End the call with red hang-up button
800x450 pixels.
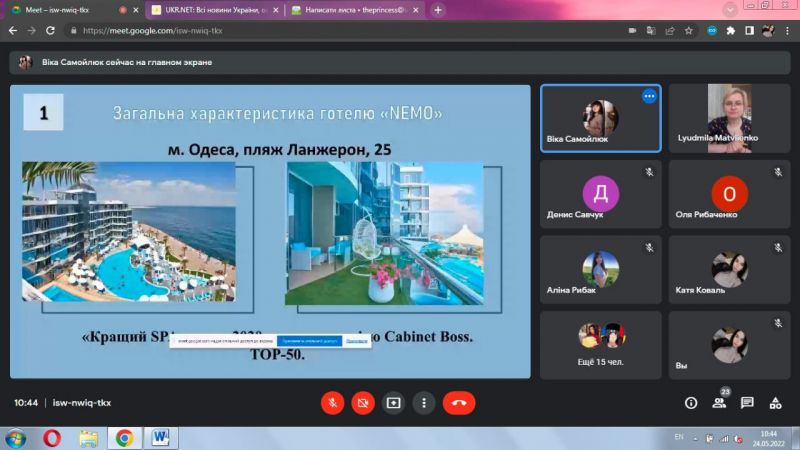[459, 403]
